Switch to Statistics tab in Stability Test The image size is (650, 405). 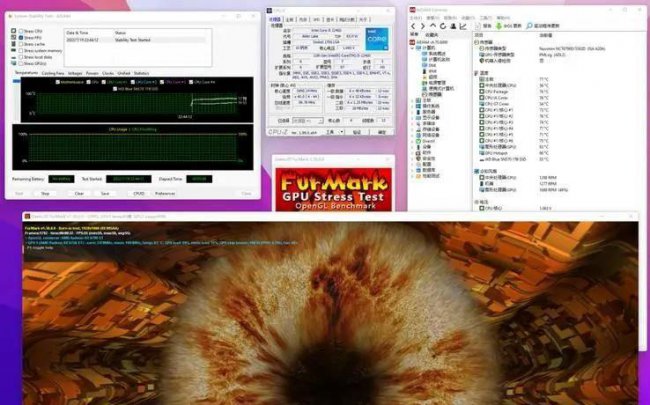click(141, 73)
